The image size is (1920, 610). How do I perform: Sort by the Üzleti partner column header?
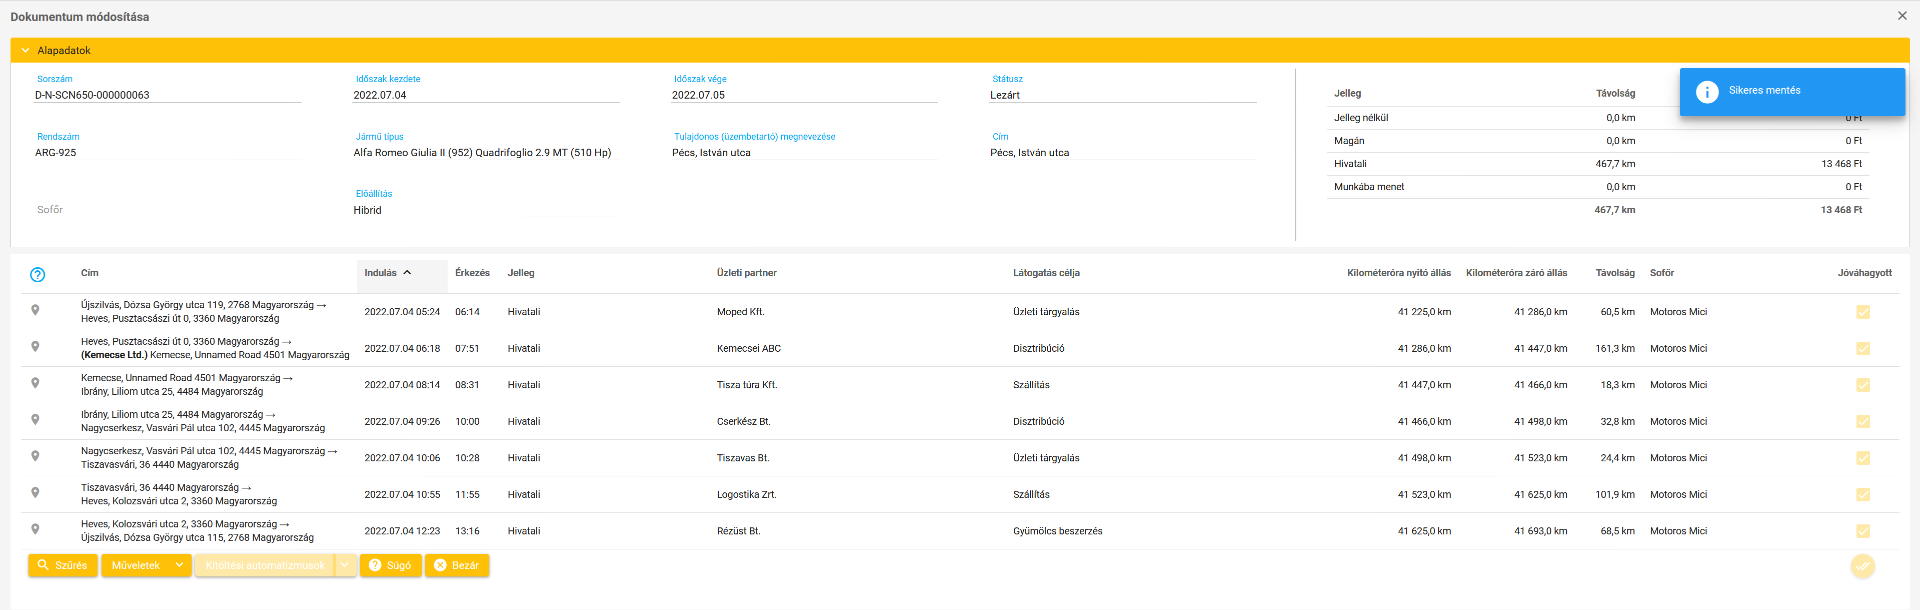point(747,273)
